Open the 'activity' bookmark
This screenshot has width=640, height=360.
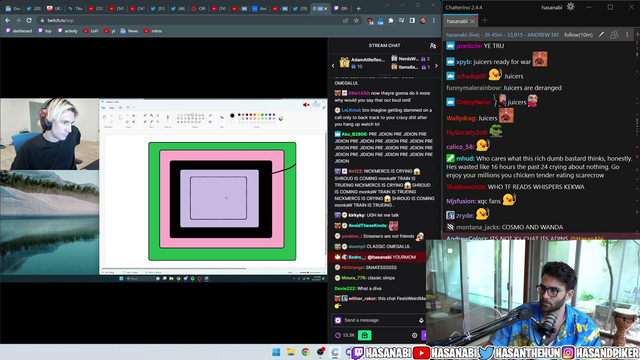[67, 31]
